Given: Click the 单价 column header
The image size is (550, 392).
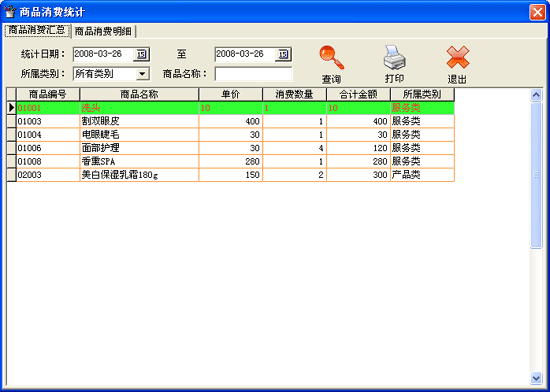Looking at the screenshot, I should pos(231,94).
